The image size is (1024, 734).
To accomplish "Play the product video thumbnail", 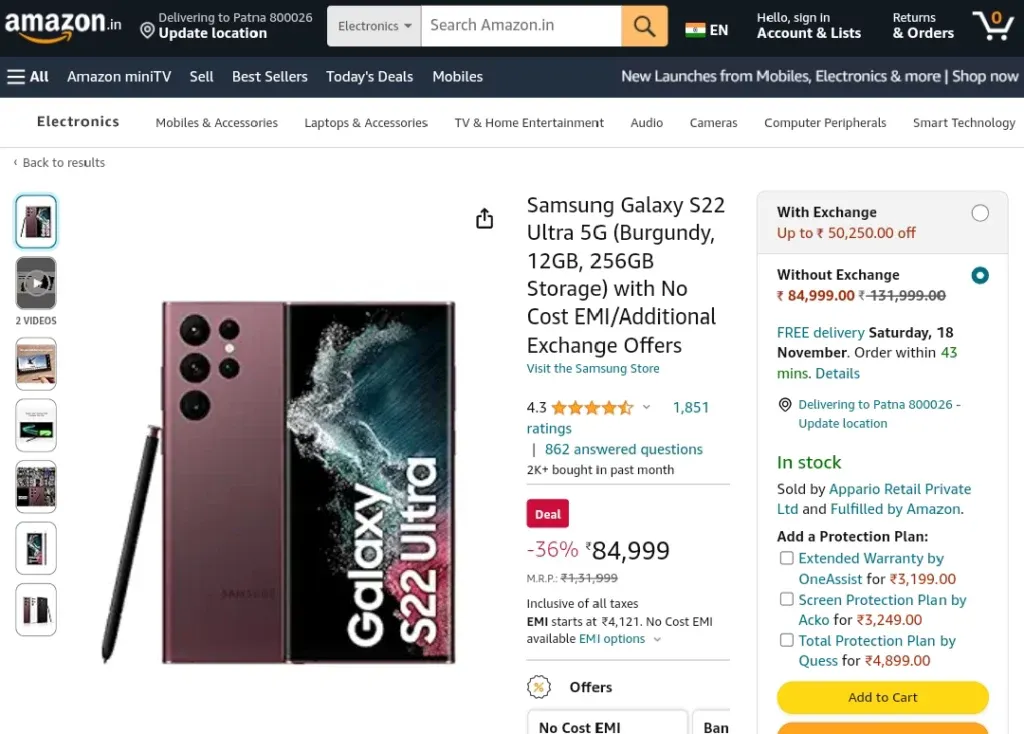I will (36, 283).
